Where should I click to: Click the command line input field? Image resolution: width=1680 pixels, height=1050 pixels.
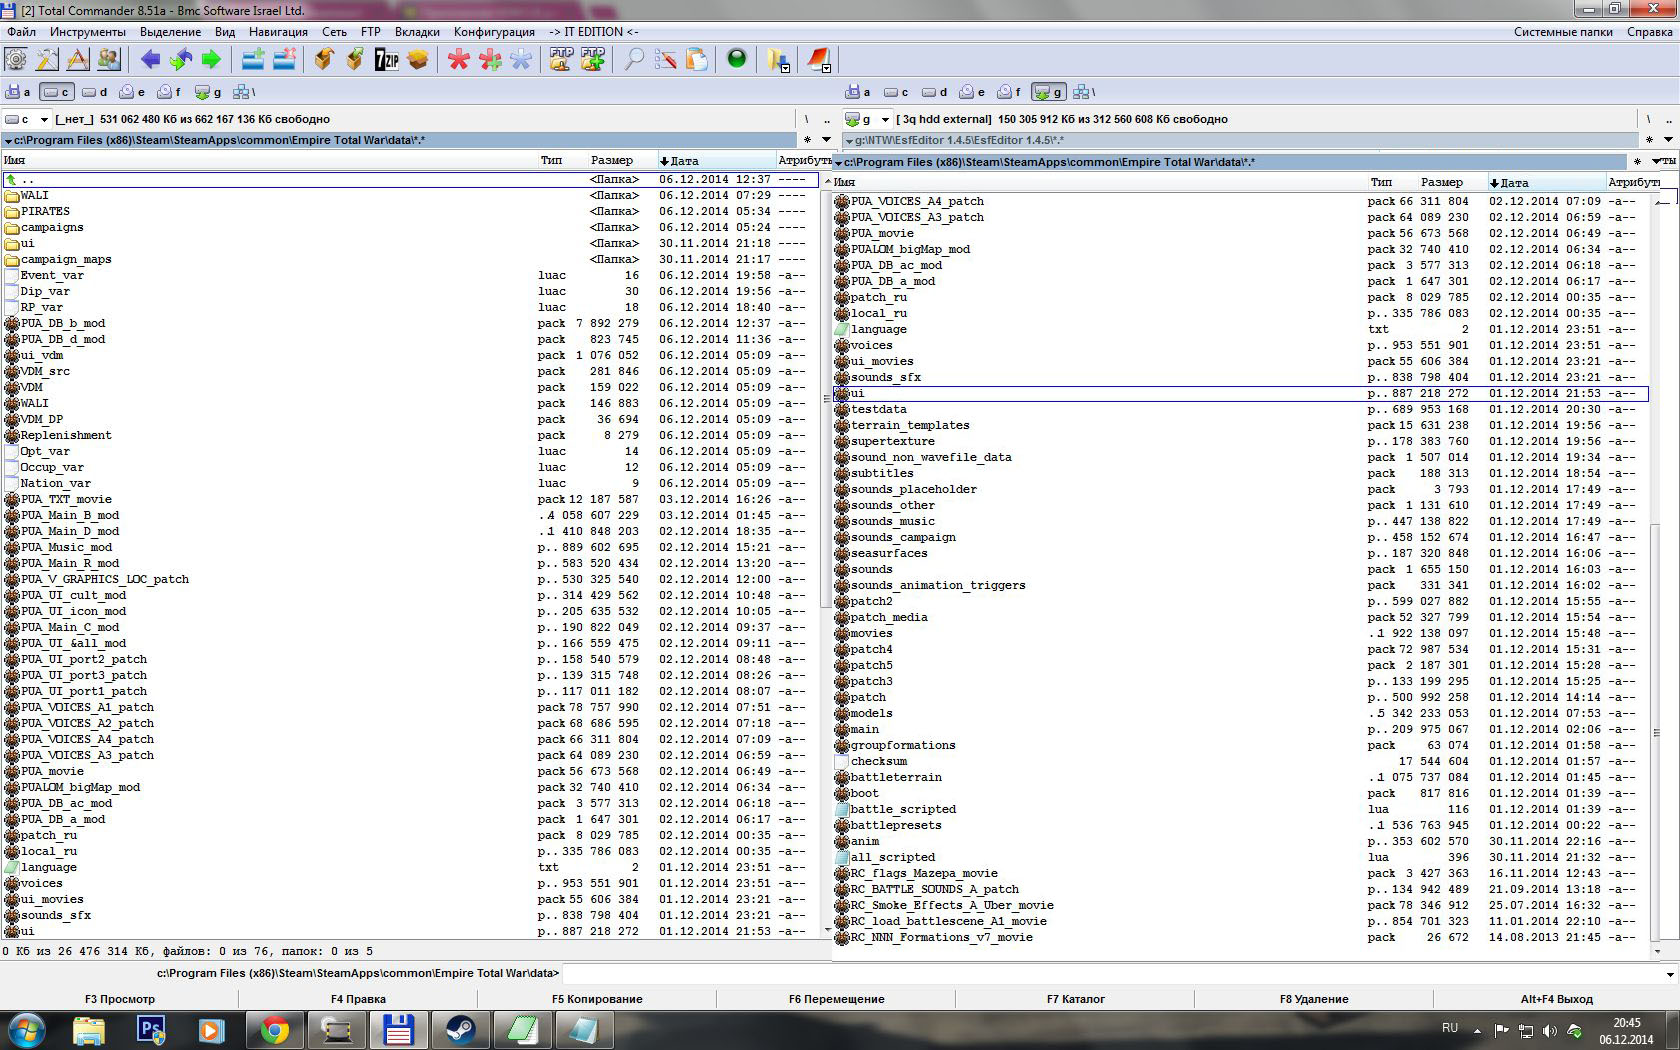(1112, 974)
